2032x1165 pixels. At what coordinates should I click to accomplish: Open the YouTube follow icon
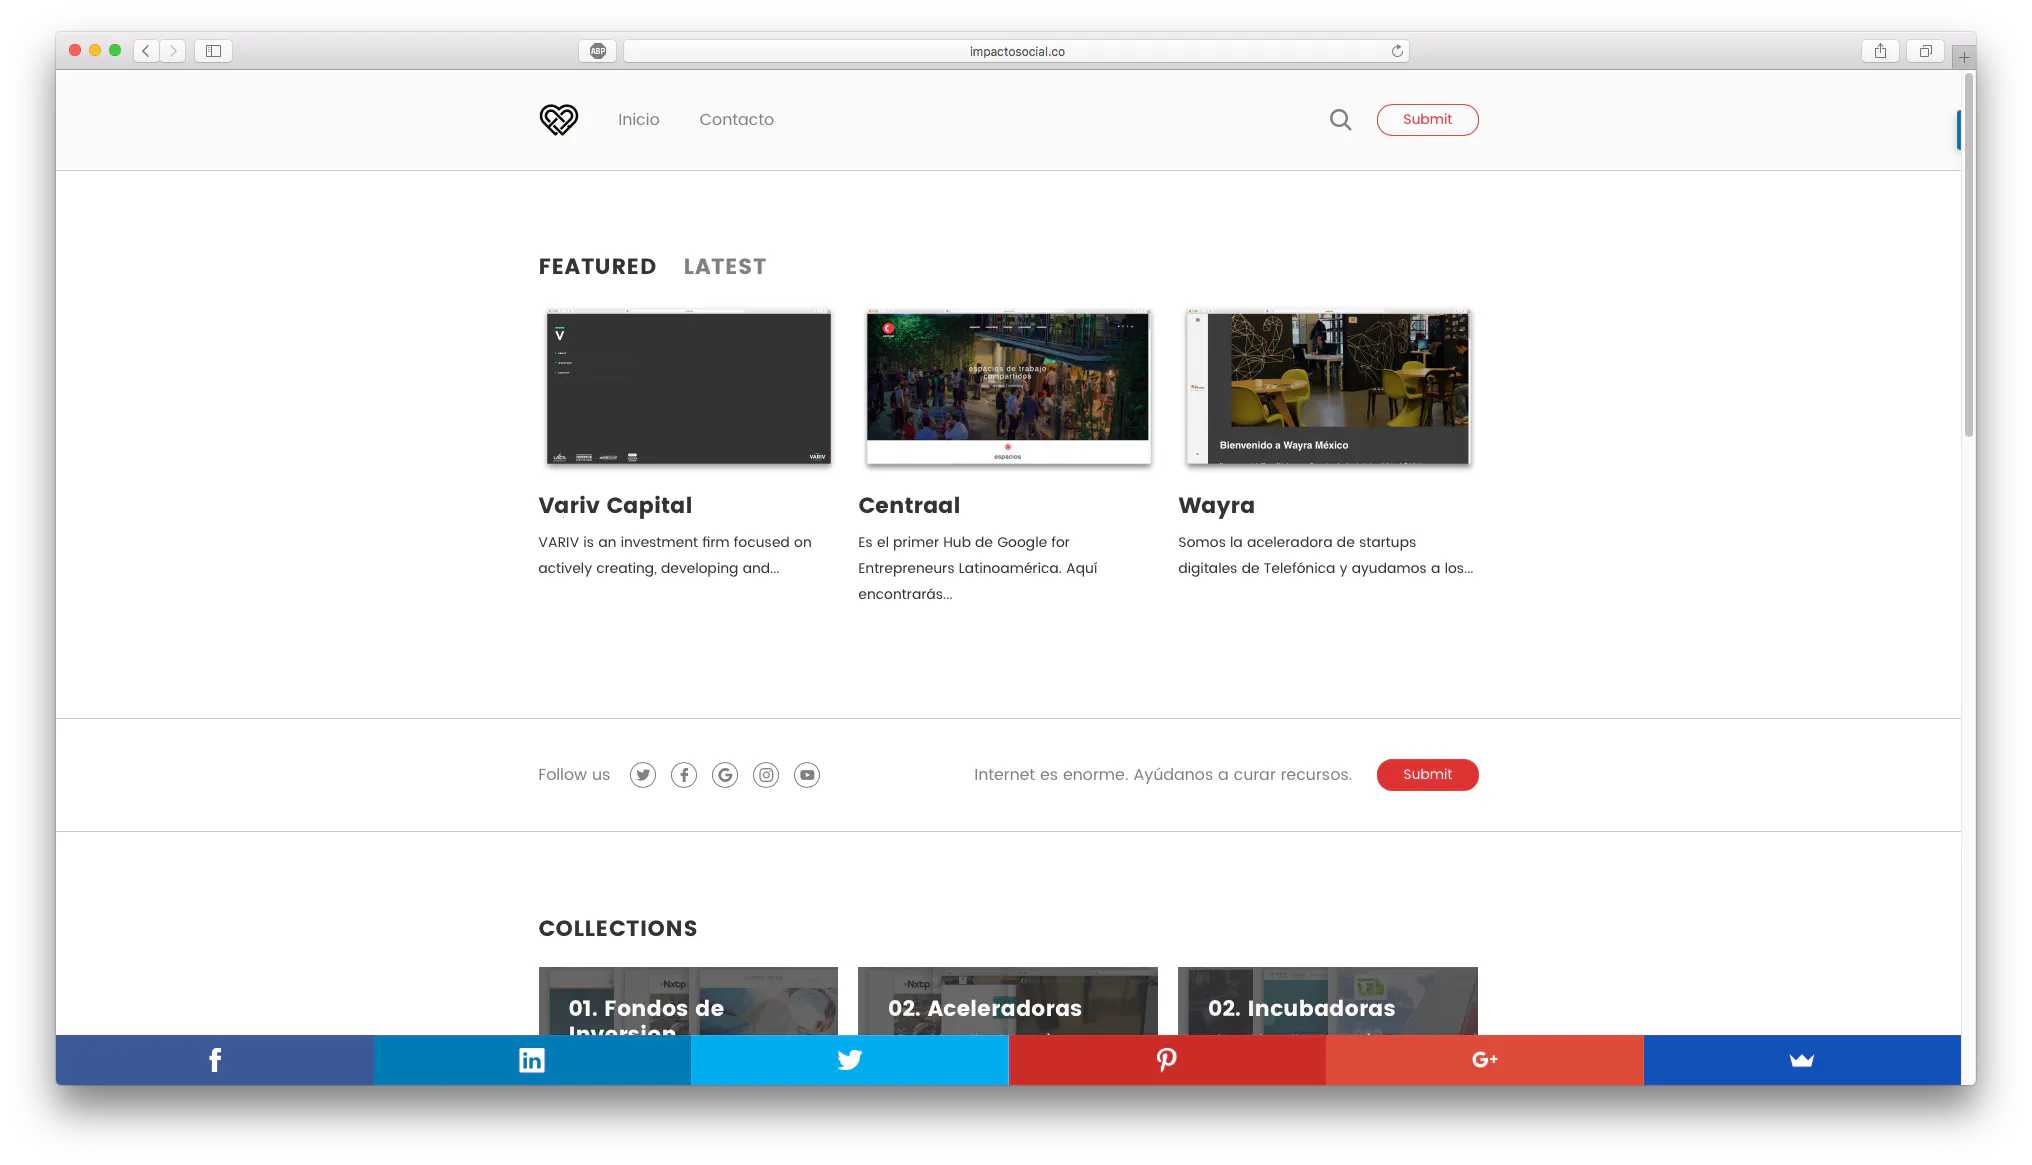click(807, 775)
